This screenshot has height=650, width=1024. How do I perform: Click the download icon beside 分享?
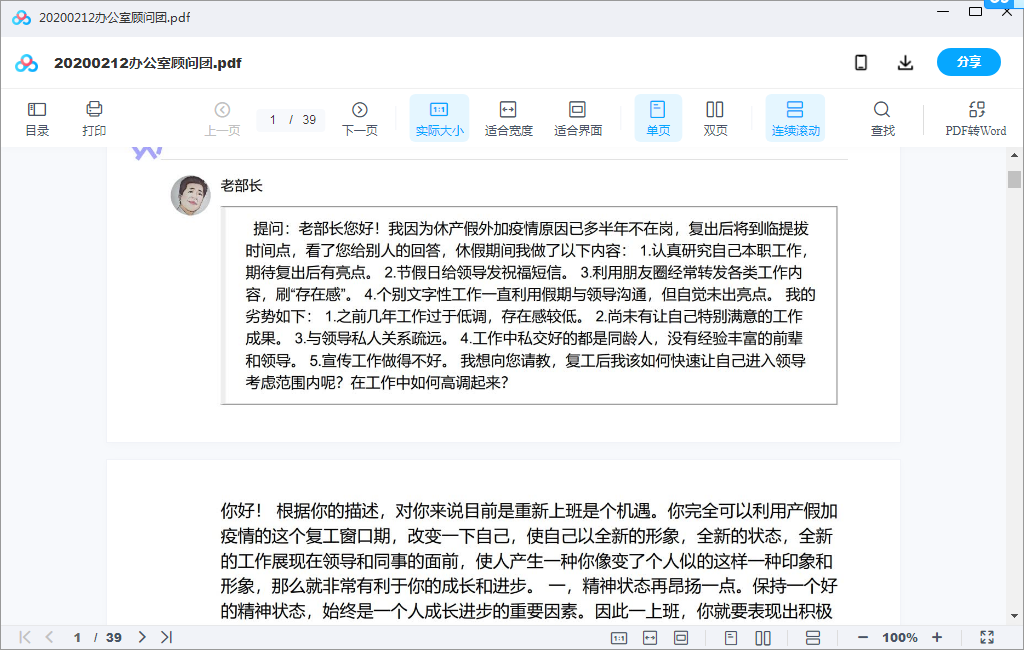[x=905, y=62]
